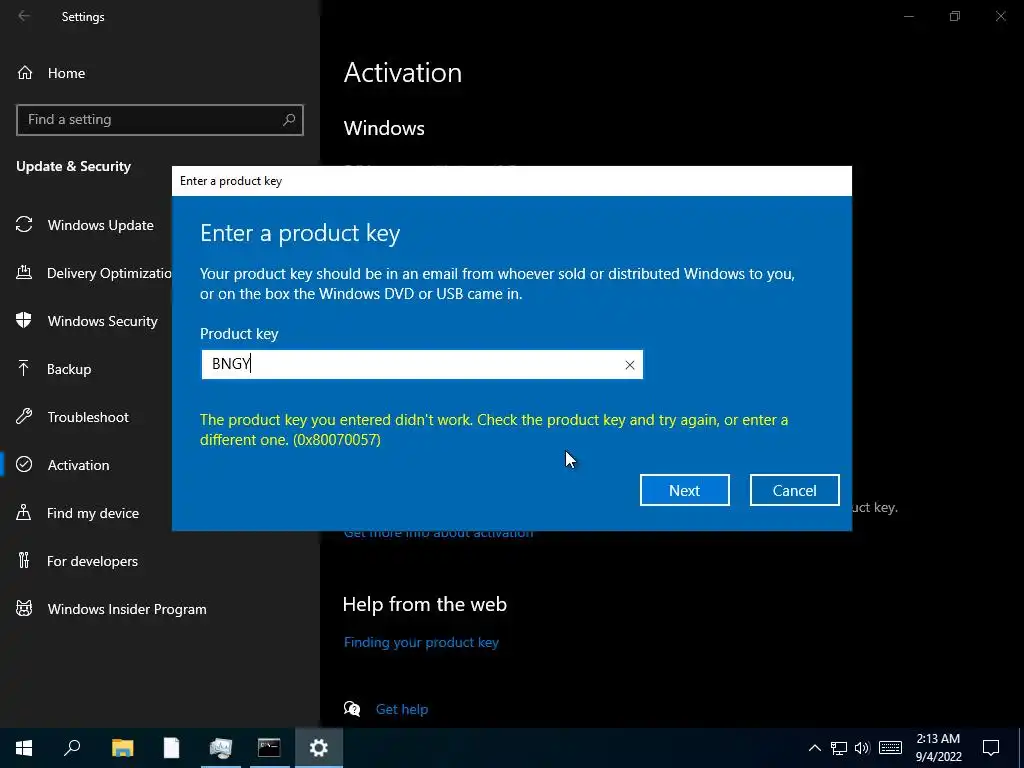Viewport: 1024px width, 768px height.
Task: Select For developers in sidebar
Action: tap(92, 561)
